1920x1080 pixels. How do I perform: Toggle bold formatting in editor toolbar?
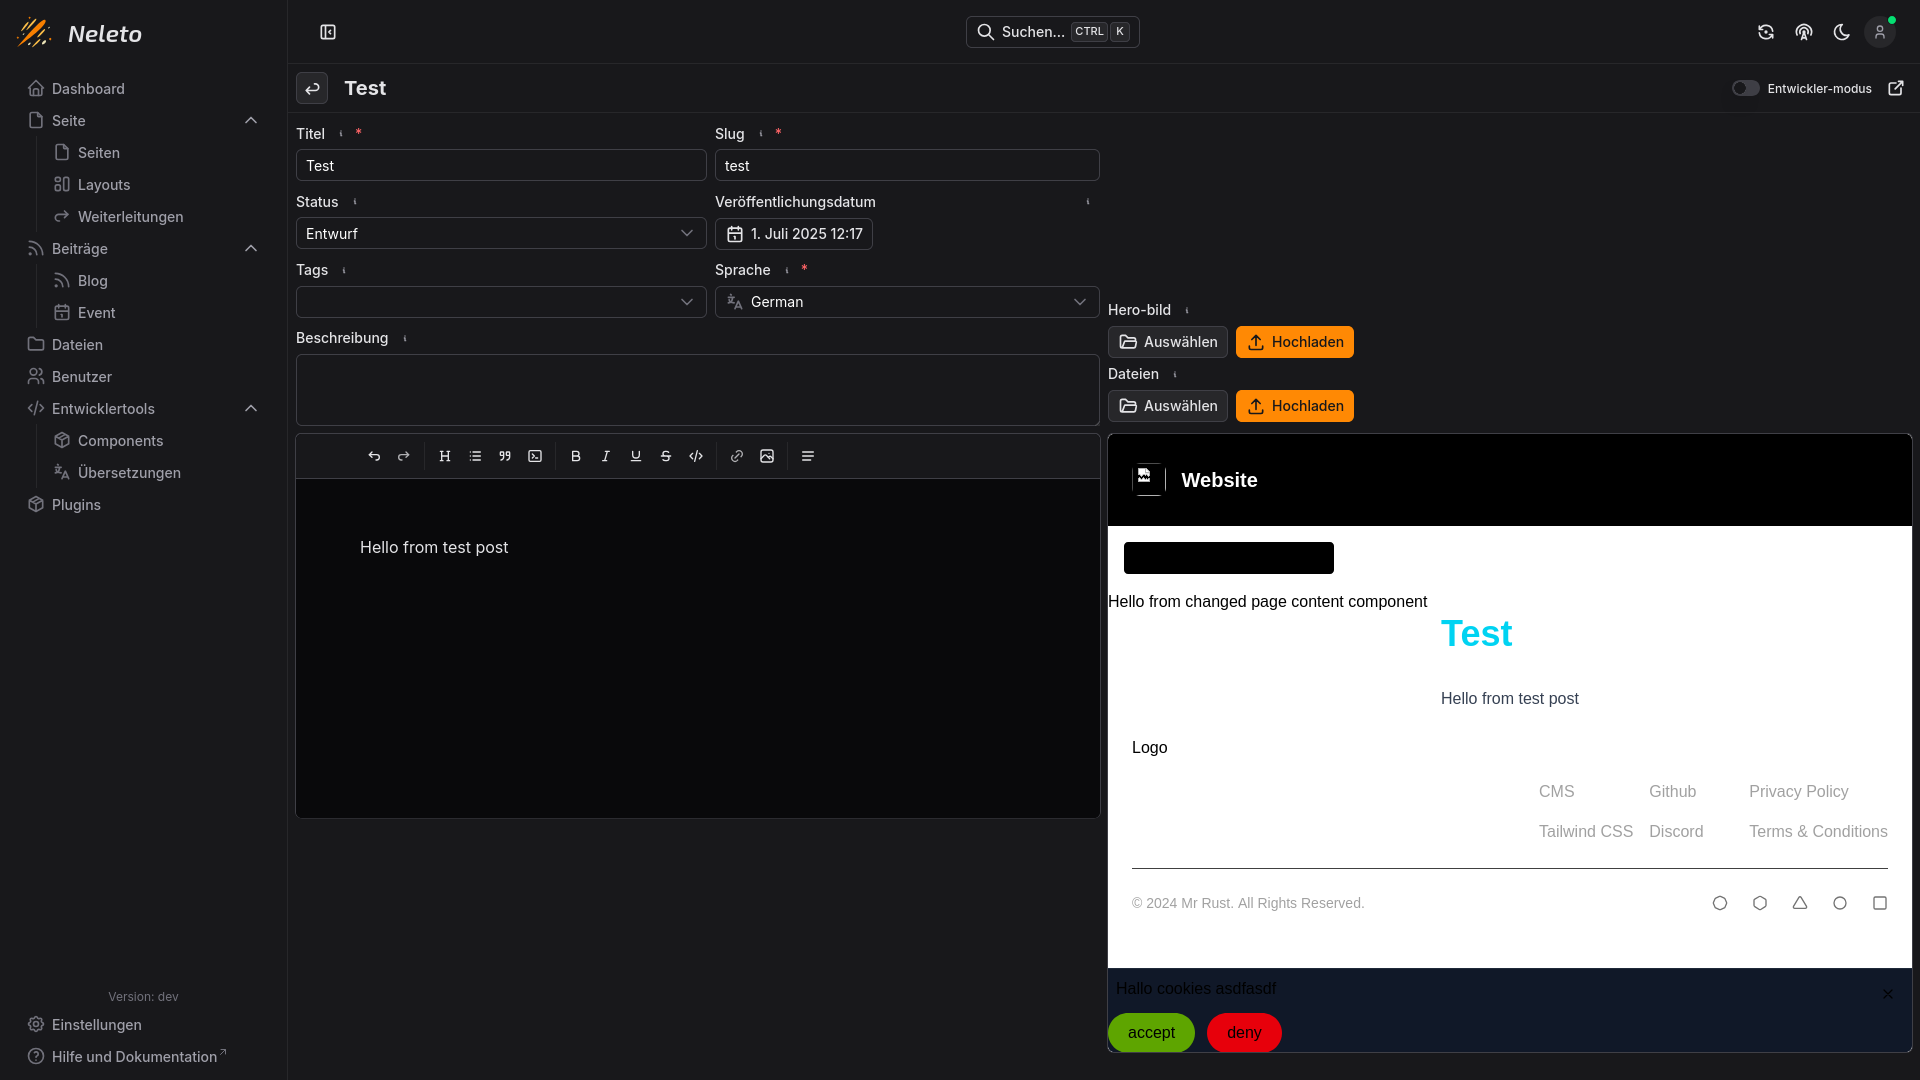575,456
